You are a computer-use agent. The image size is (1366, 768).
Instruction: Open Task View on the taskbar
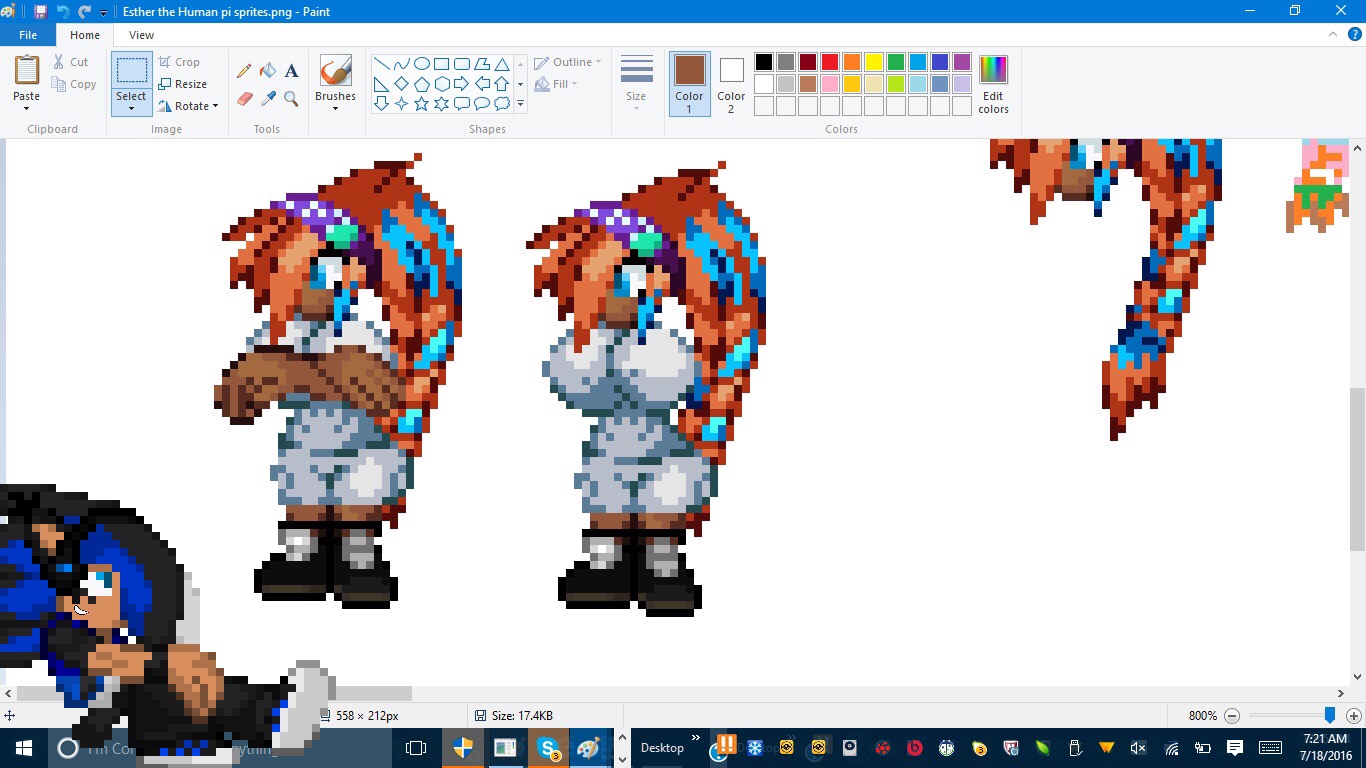click(x=416, y=748)
